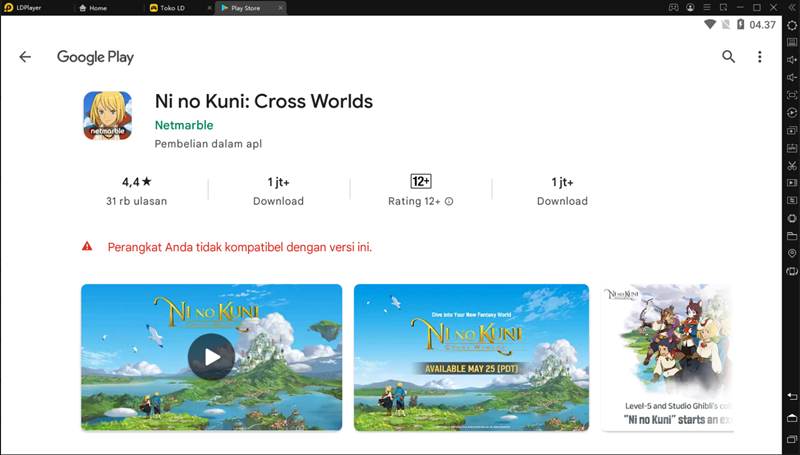This screenshot has height=455, width=800.
Task: Open the gamepad settings in title bar
Action: 674,8
